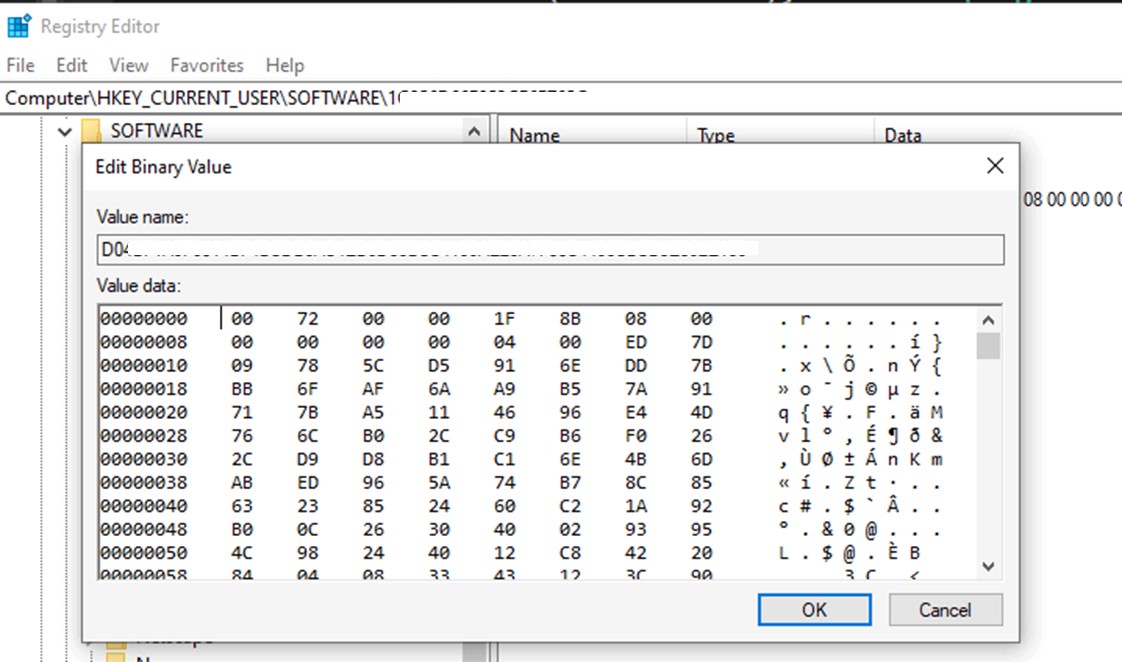Click byte DD in row 00000010

coord(635,366)
